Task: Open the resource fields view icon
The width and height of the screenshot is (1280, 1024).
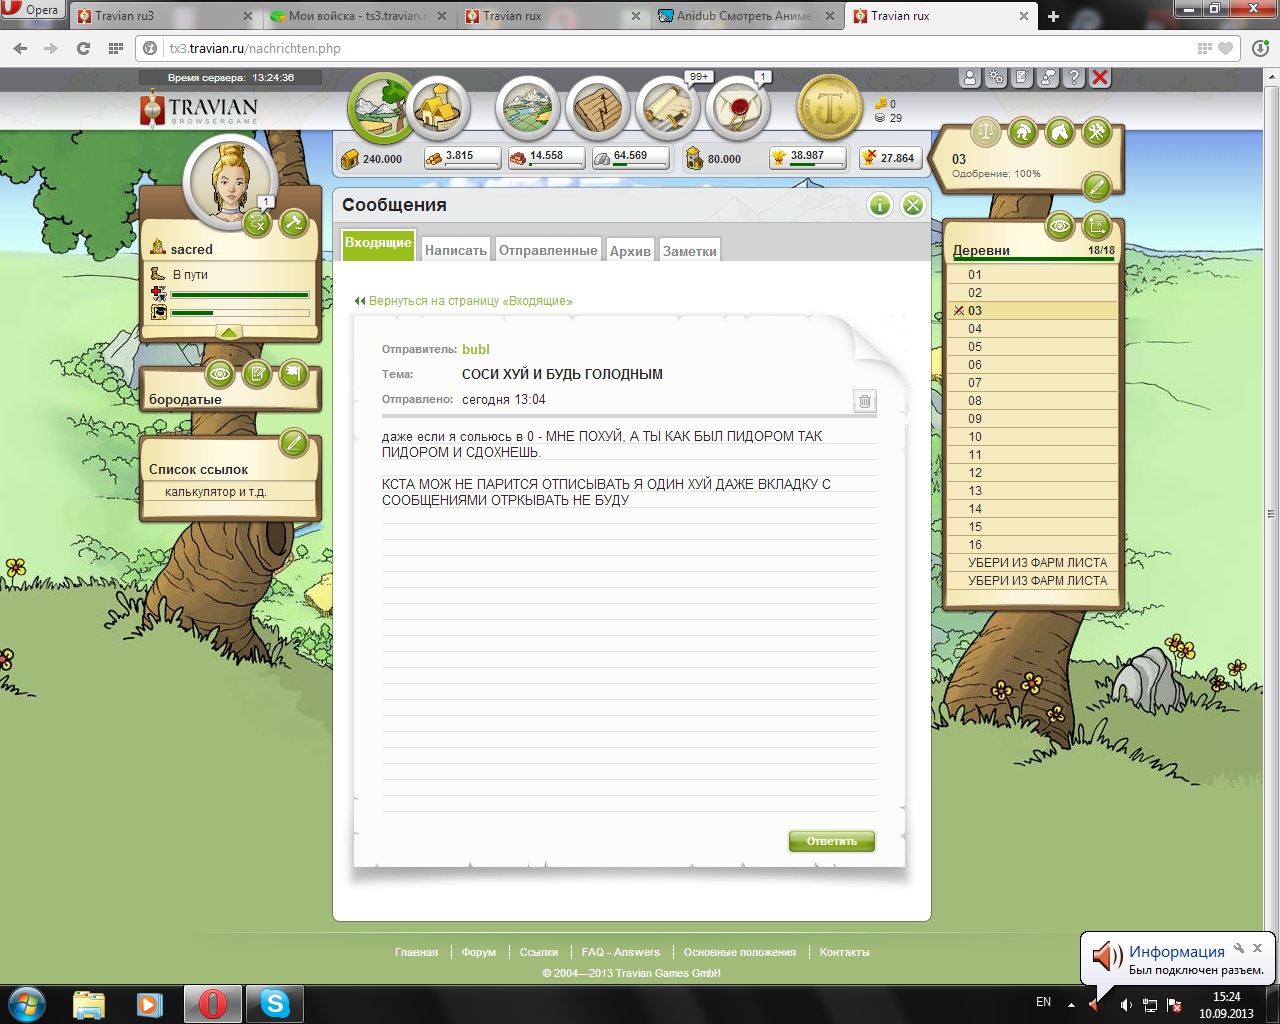Action: [381, 108]
